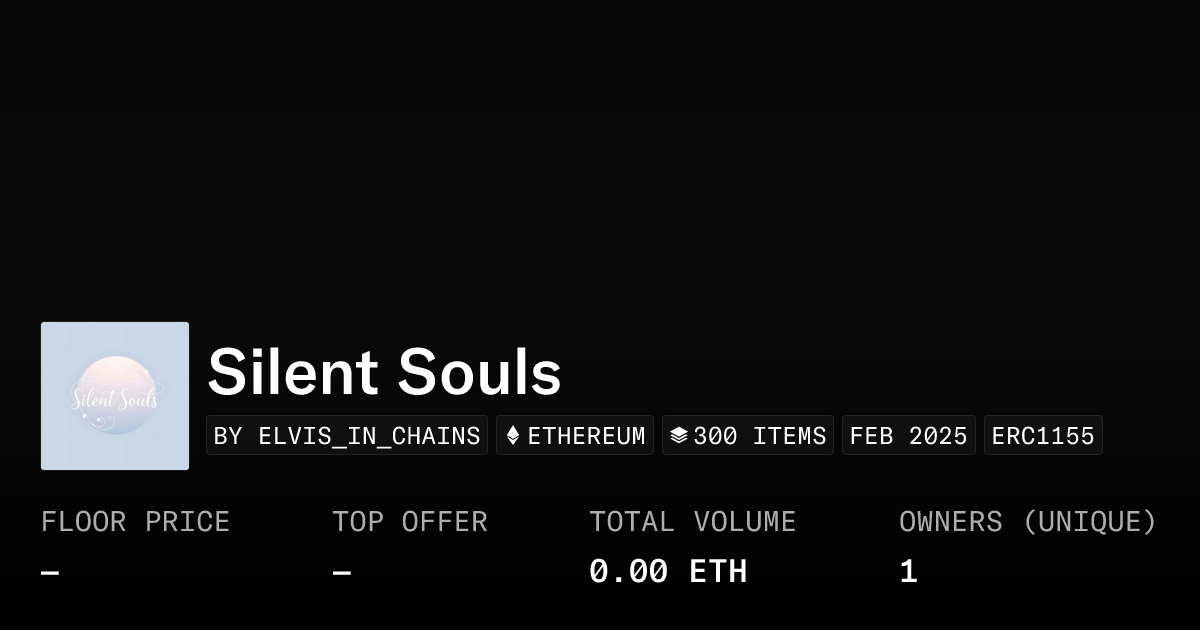This screenshot has width=1200, height=630.
Task: Click the TOTAL VOLUME label
Action: [692, 522]
